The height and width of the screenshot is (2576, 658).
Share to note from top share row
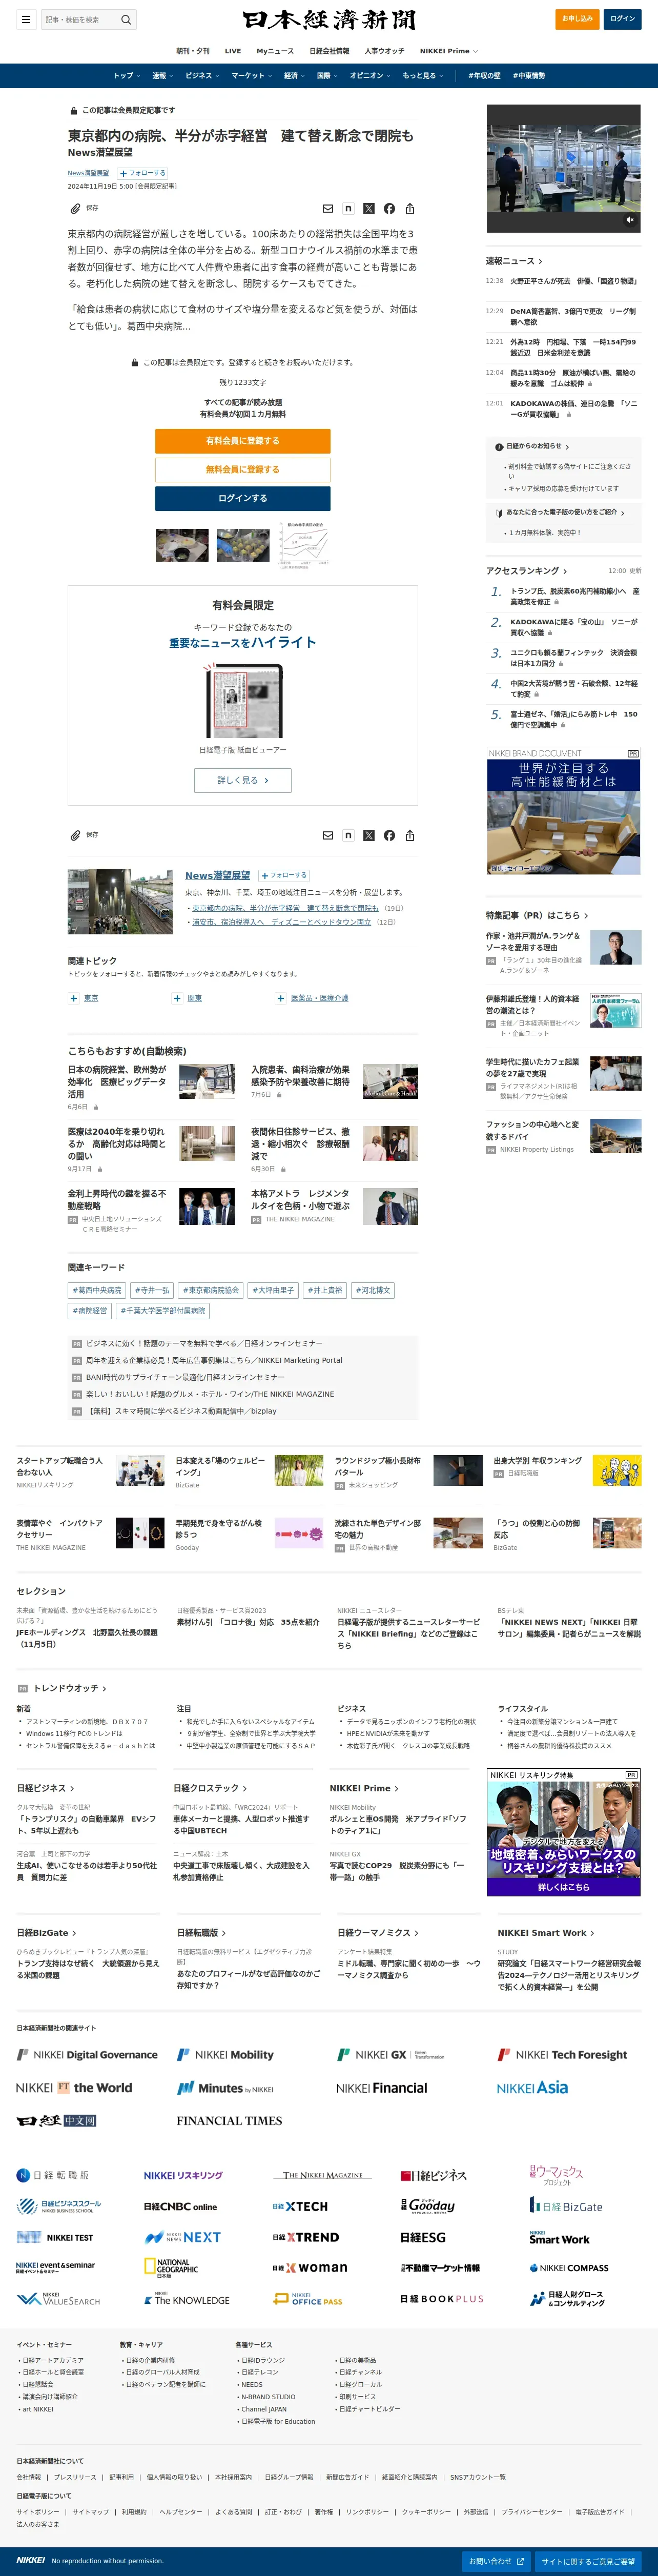click(348, 208)
